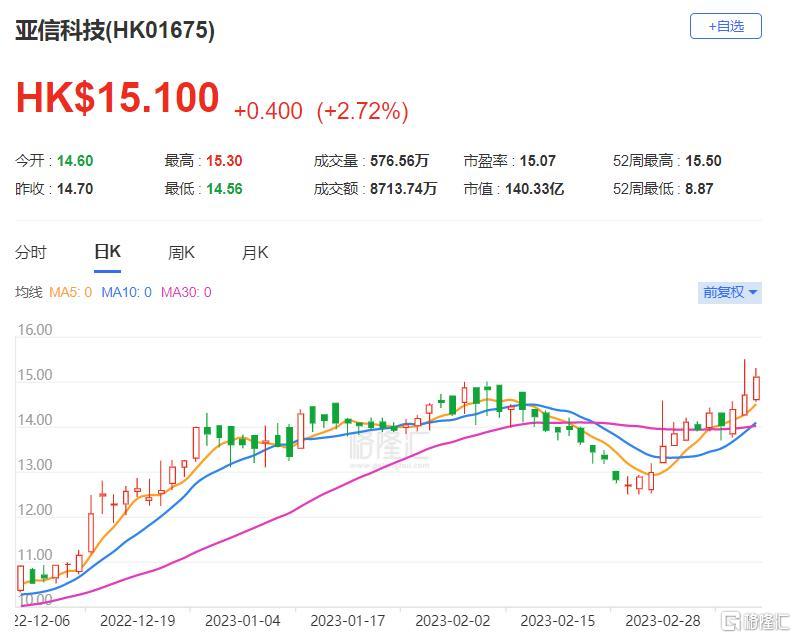The image size is (796, 638).
Task: Click the percentage change (+2.72%)
Action: [x=362, y=111]
